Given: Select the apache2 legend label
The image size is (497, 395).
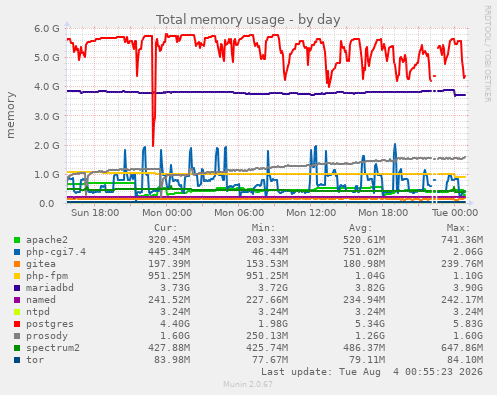Looking at the screenshot, I should point(47,240).
